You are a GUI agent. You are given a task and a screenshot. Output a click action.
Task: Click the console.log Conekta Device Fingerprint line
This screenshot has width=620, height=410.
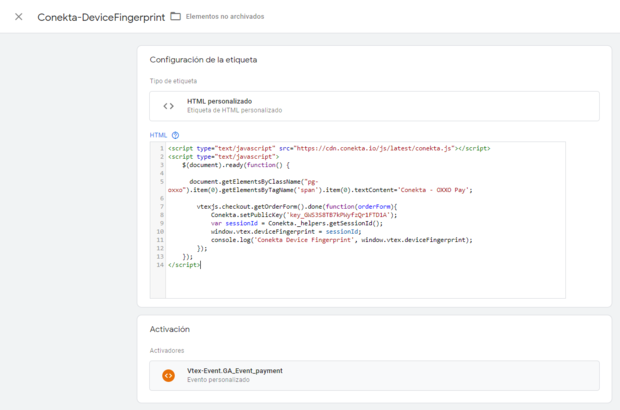342,240
